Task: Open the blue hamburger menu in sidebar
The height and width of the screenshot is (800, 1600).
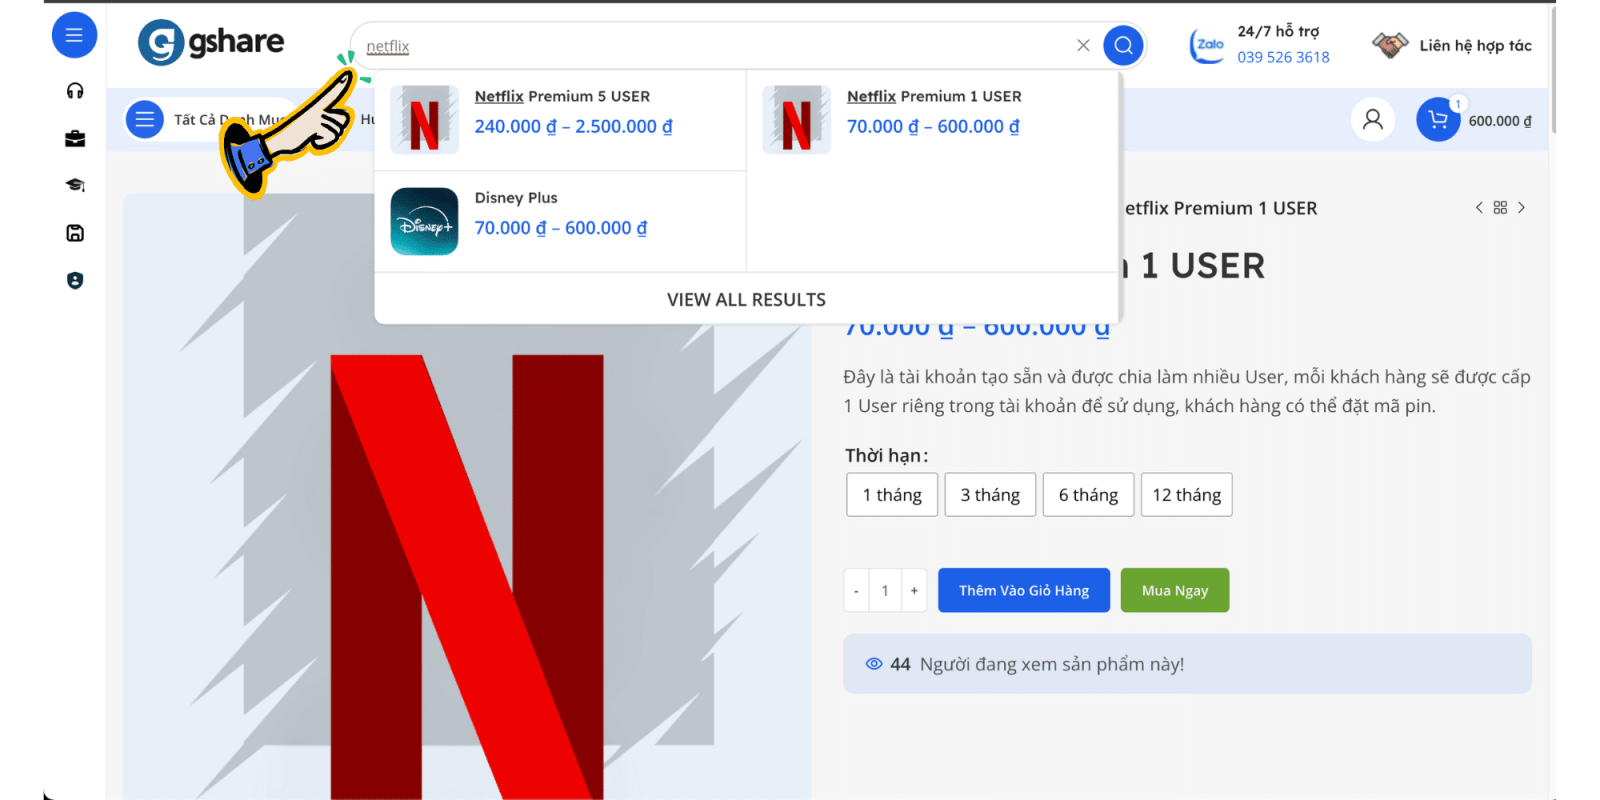Action: (74, 36)
